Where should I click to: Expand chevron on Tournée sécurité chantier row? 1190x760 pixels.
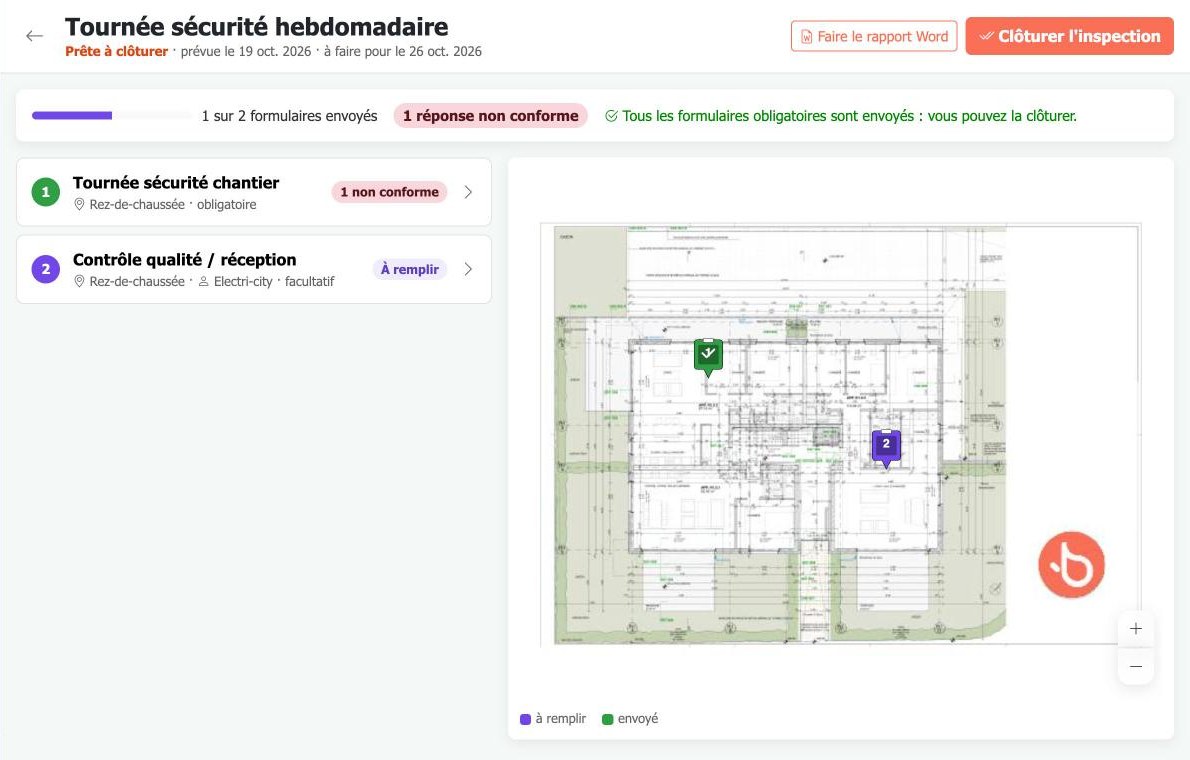pos(468,192)
